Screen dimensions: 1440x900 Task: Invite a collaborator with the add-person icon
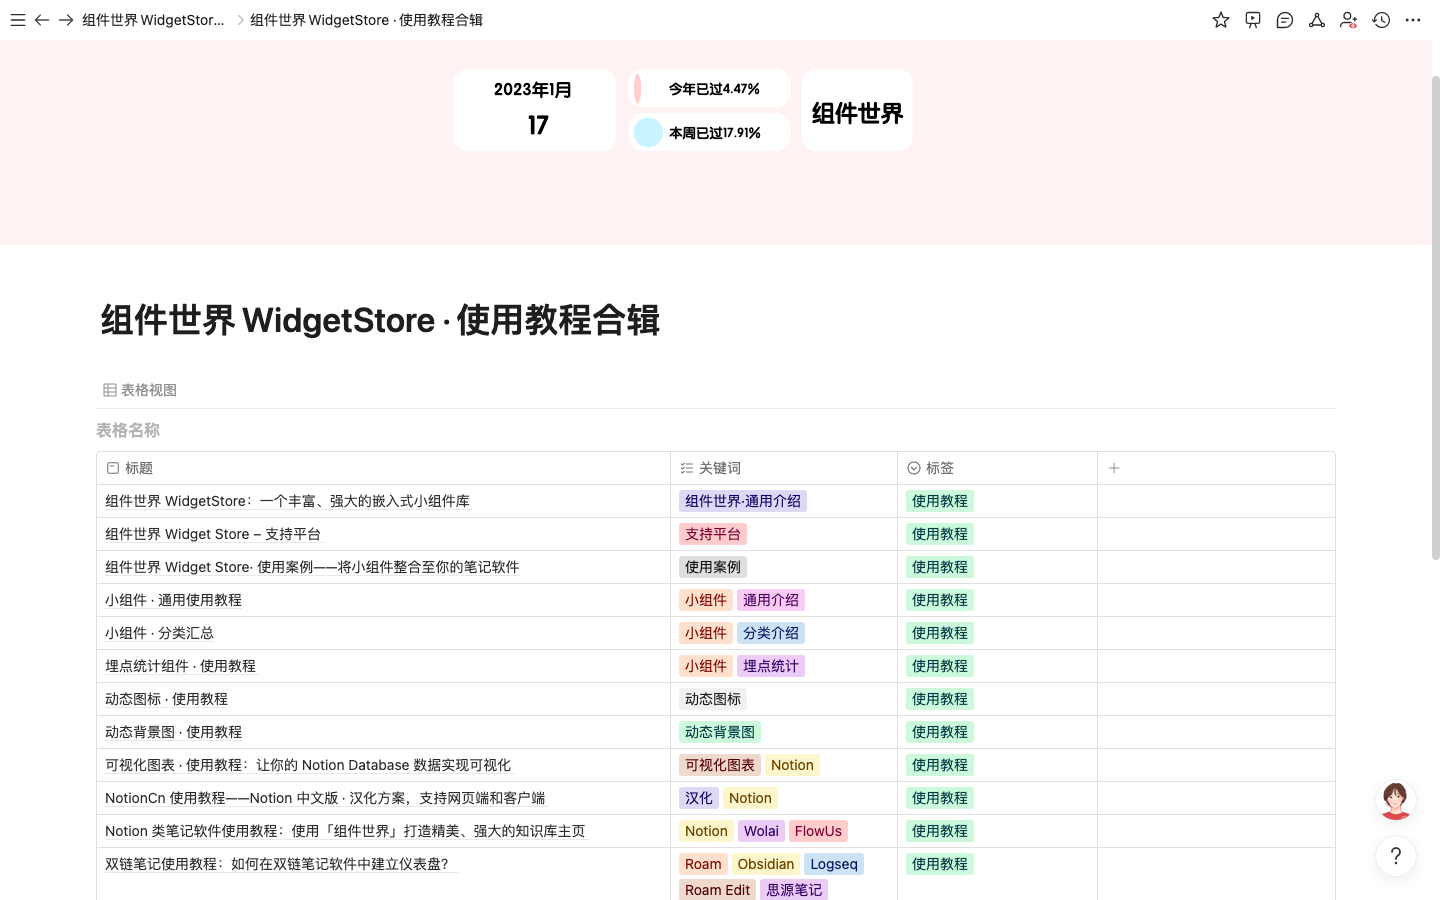pos(1348,20)
